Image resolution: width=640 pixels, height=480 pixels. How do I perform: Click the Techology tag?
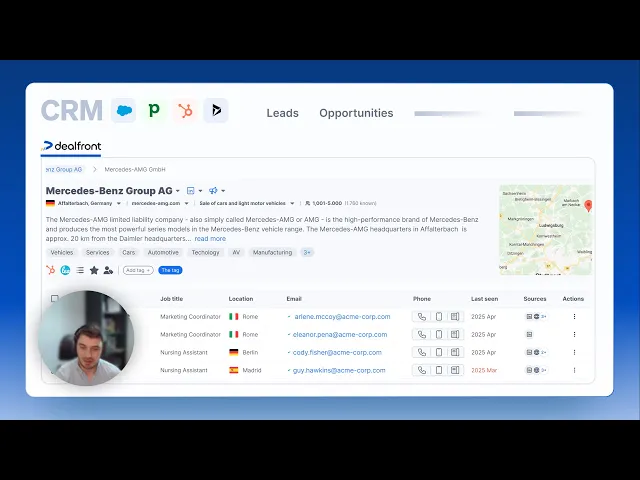(x=205, y=253)
